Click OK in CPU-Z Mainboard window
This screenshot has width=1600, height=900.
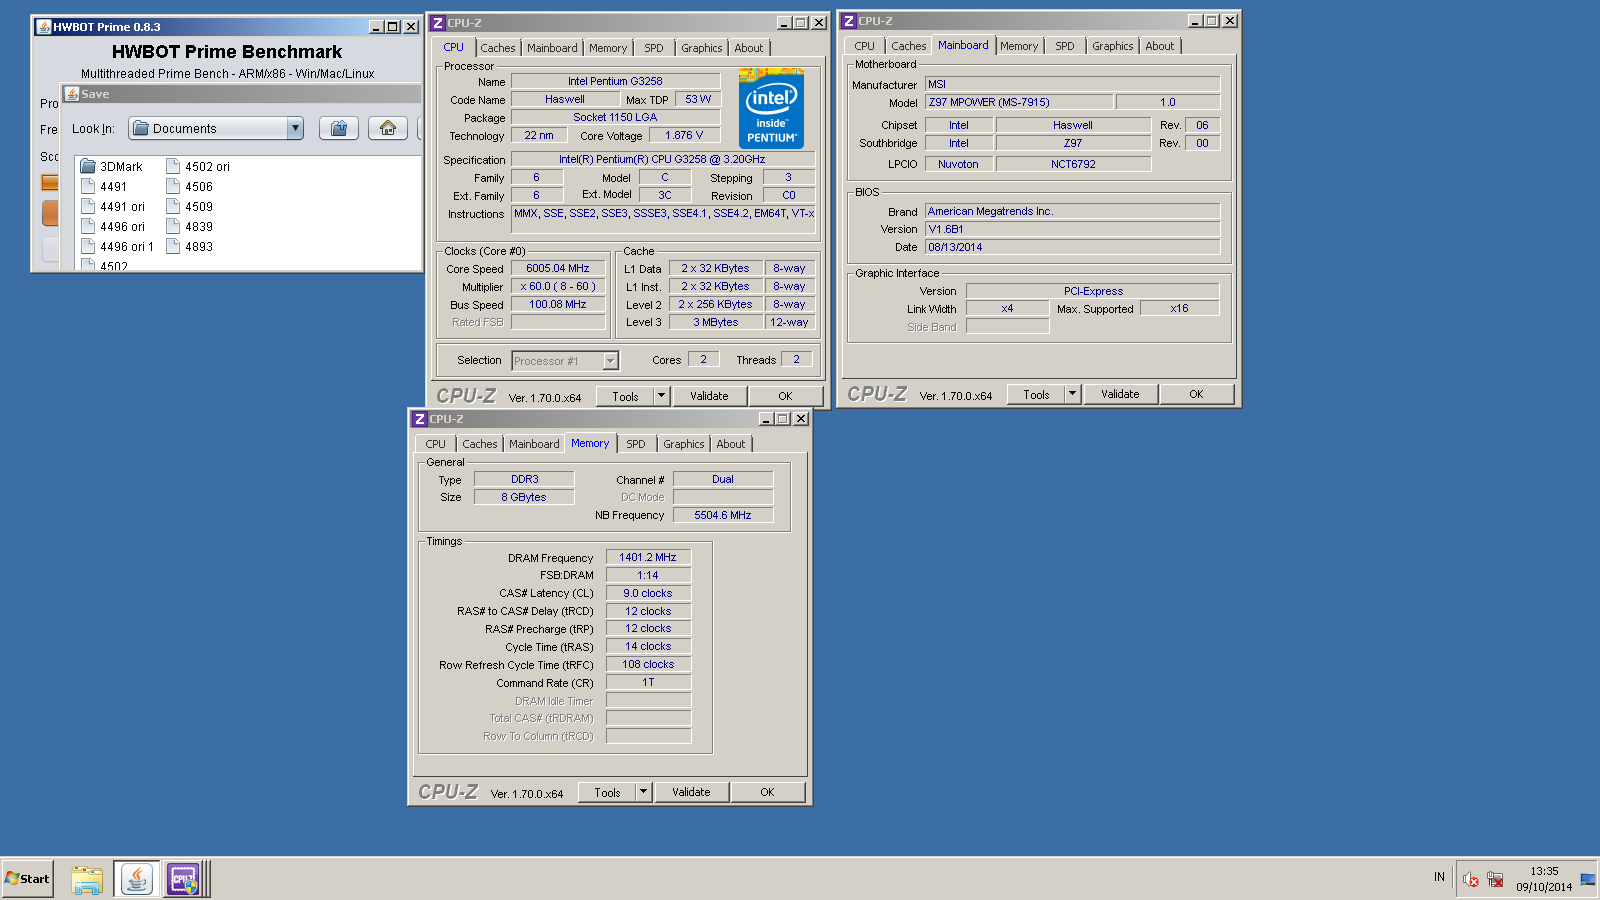[x=1196, y=395]
